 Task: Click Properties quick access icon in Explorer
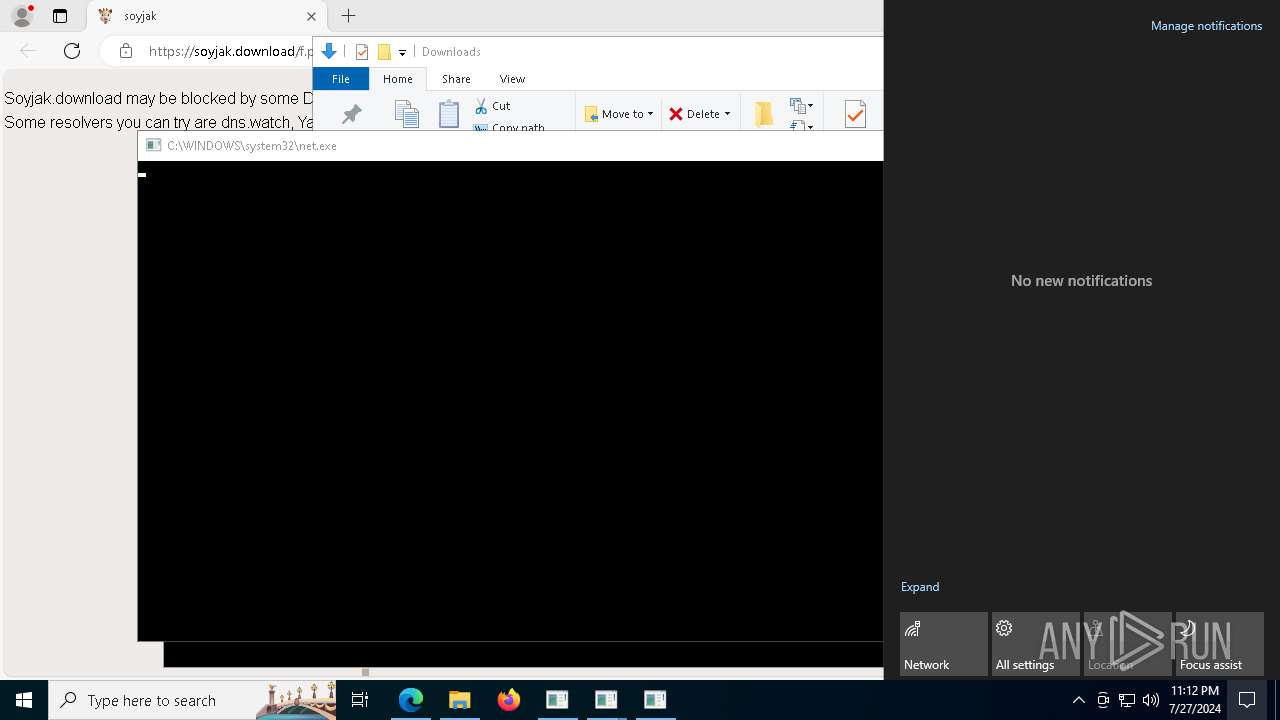[x=362, y=52]
